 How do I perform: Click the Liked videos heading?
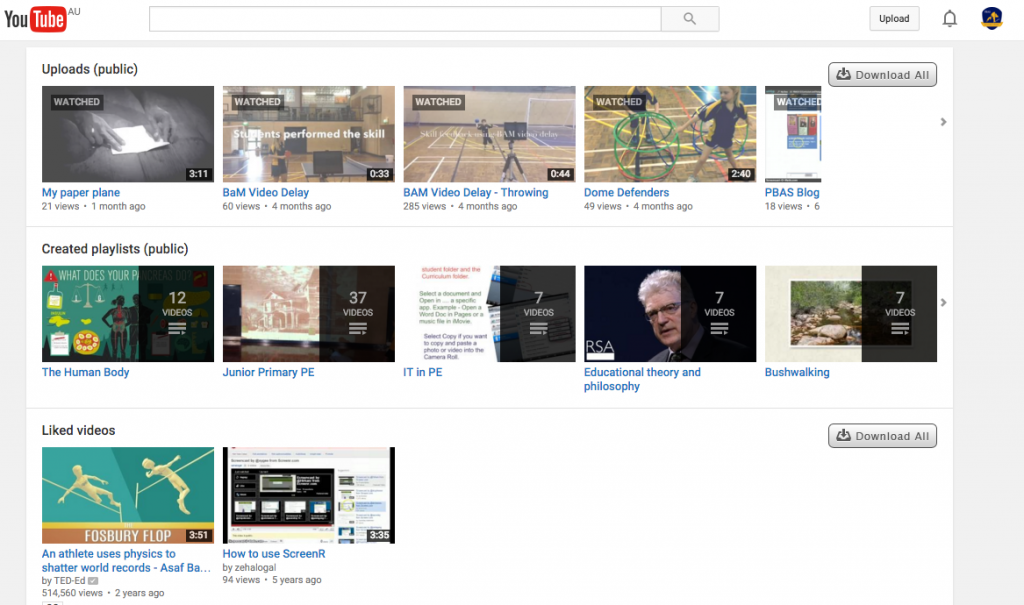point(78,431)
